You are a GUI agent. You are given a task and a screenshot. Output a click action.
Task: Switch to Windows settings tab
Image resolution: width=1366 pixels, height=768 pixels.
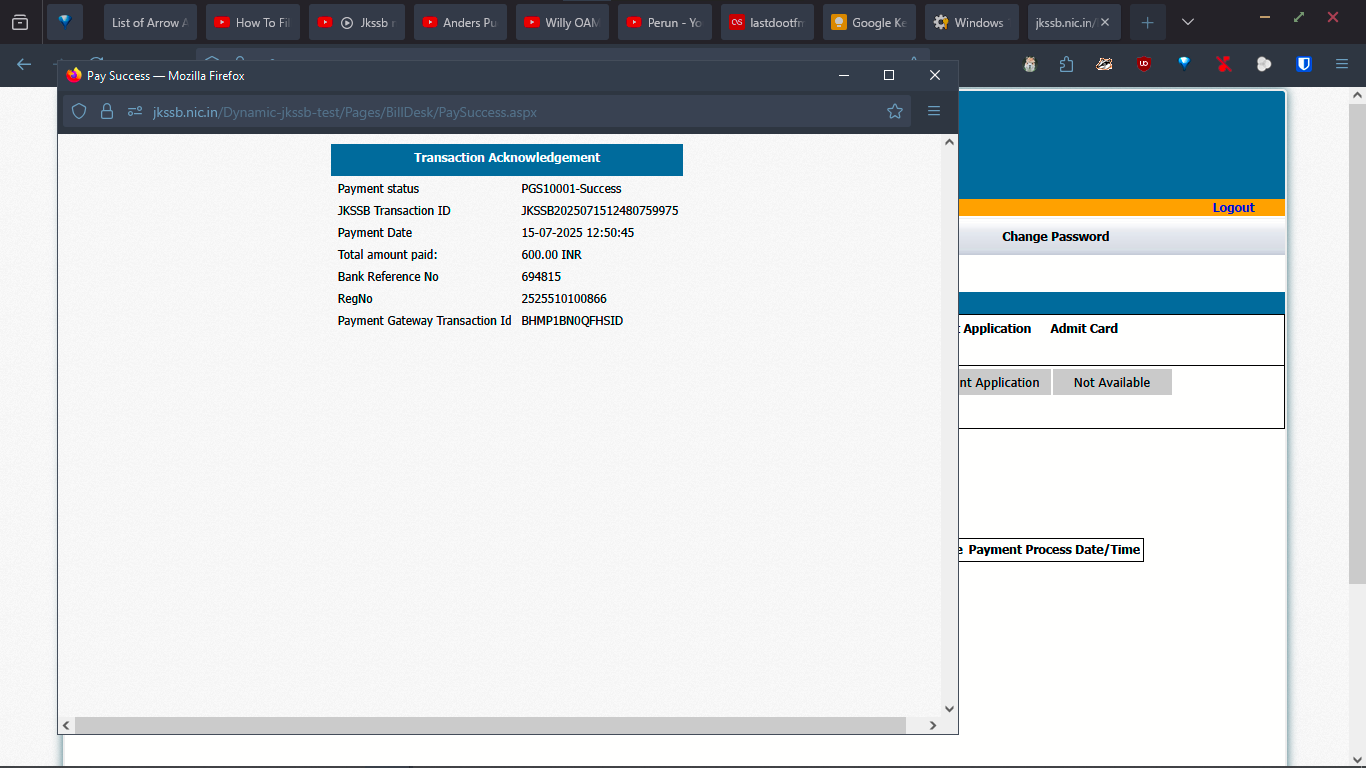pos(971,22)
